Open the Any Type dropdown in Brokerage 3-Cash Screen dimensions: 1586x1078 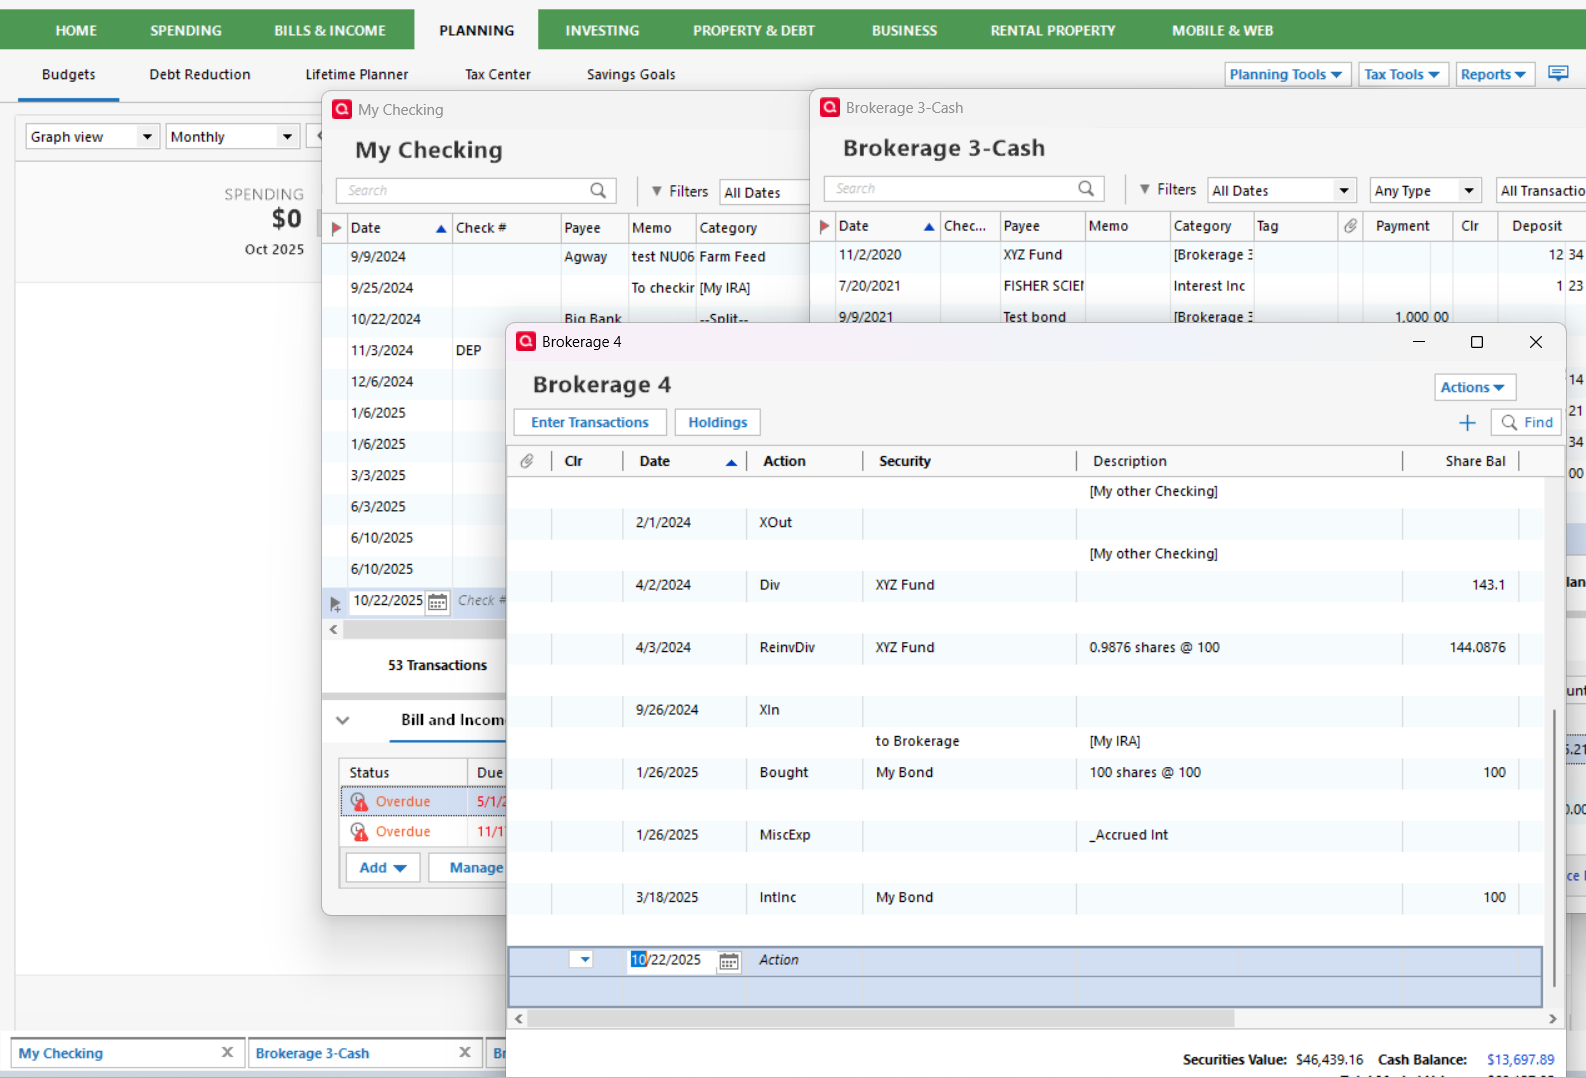pos(1425,190)
